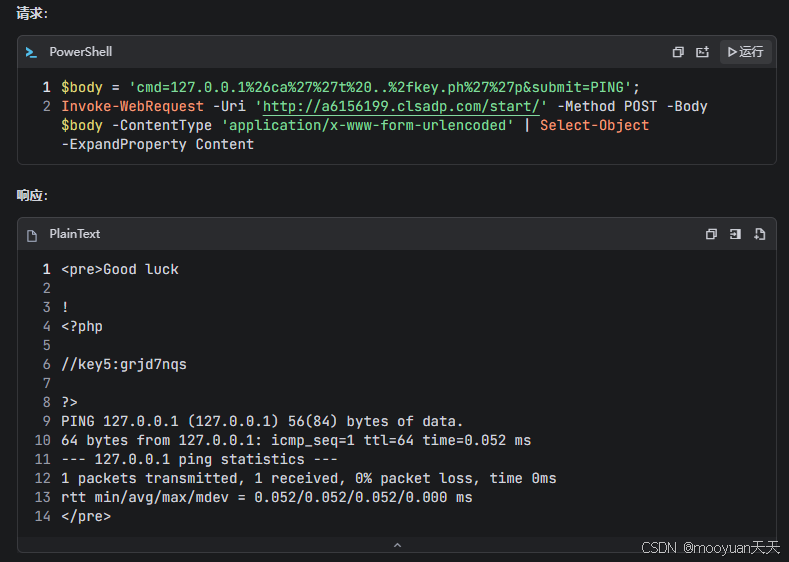789x562 pixels.
Task: Click line number 2 in PowerShell block
Action: [x=46, y=107]
